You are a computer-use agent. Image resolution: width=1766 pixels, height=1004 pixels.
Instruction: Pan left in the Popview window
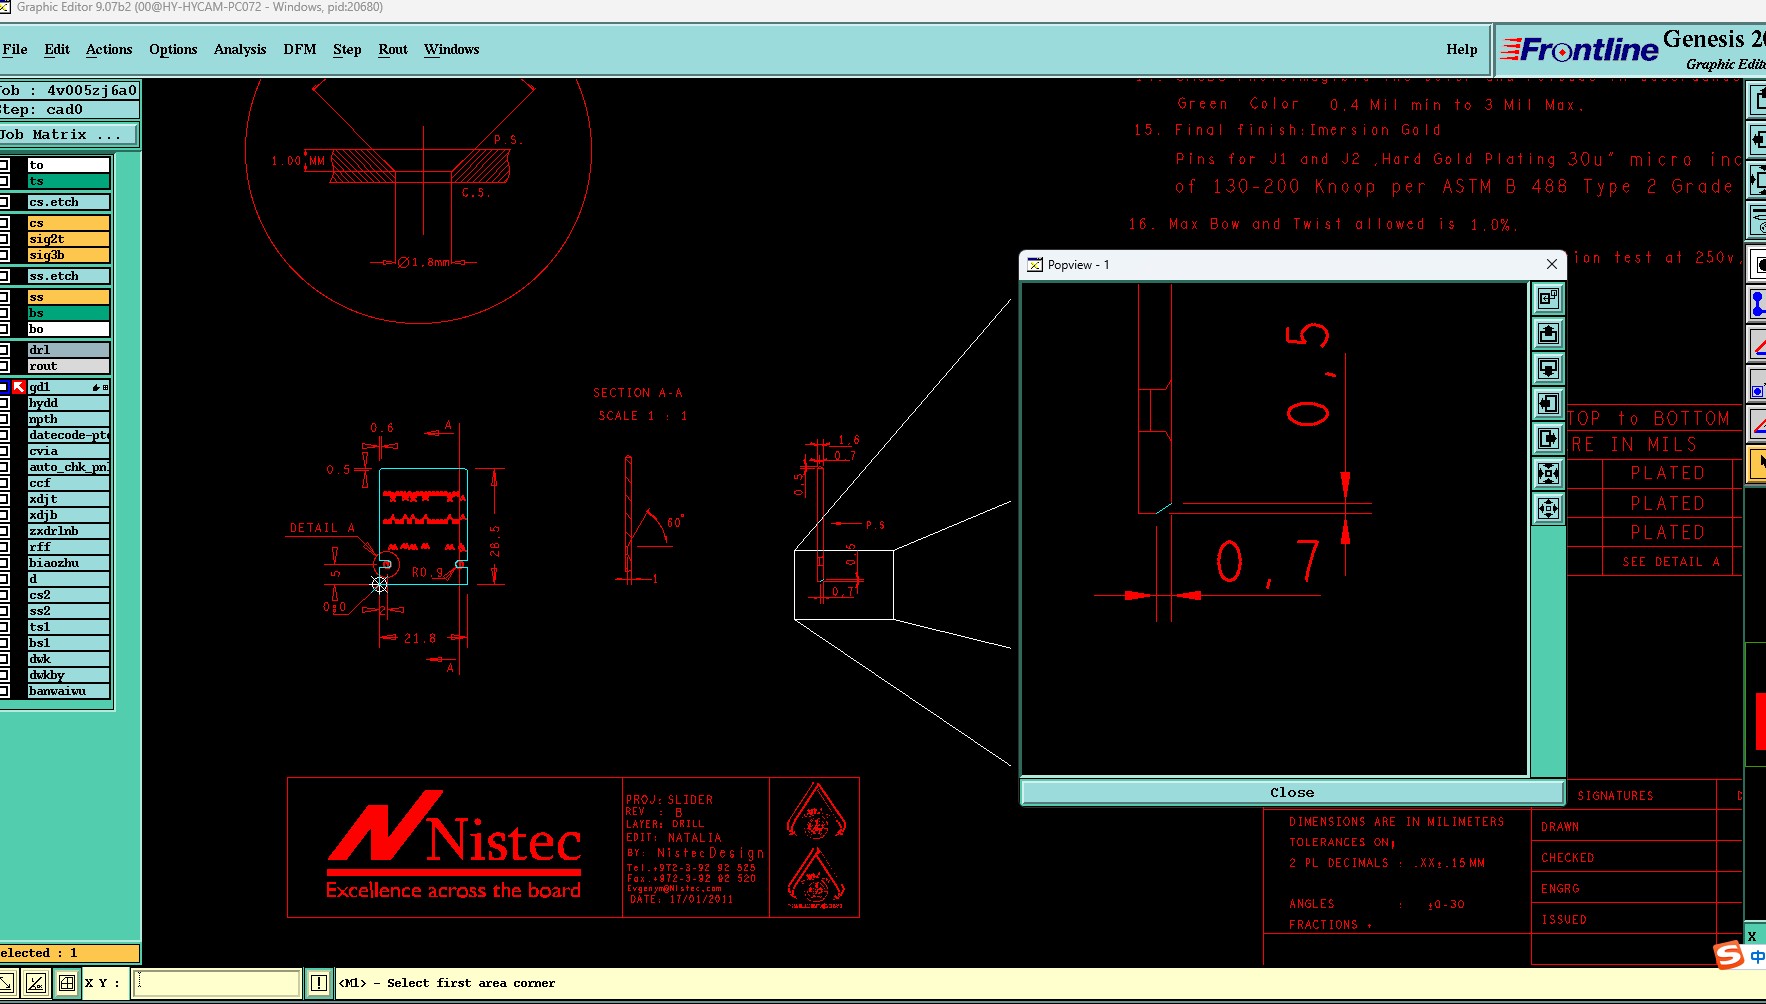1548,403
